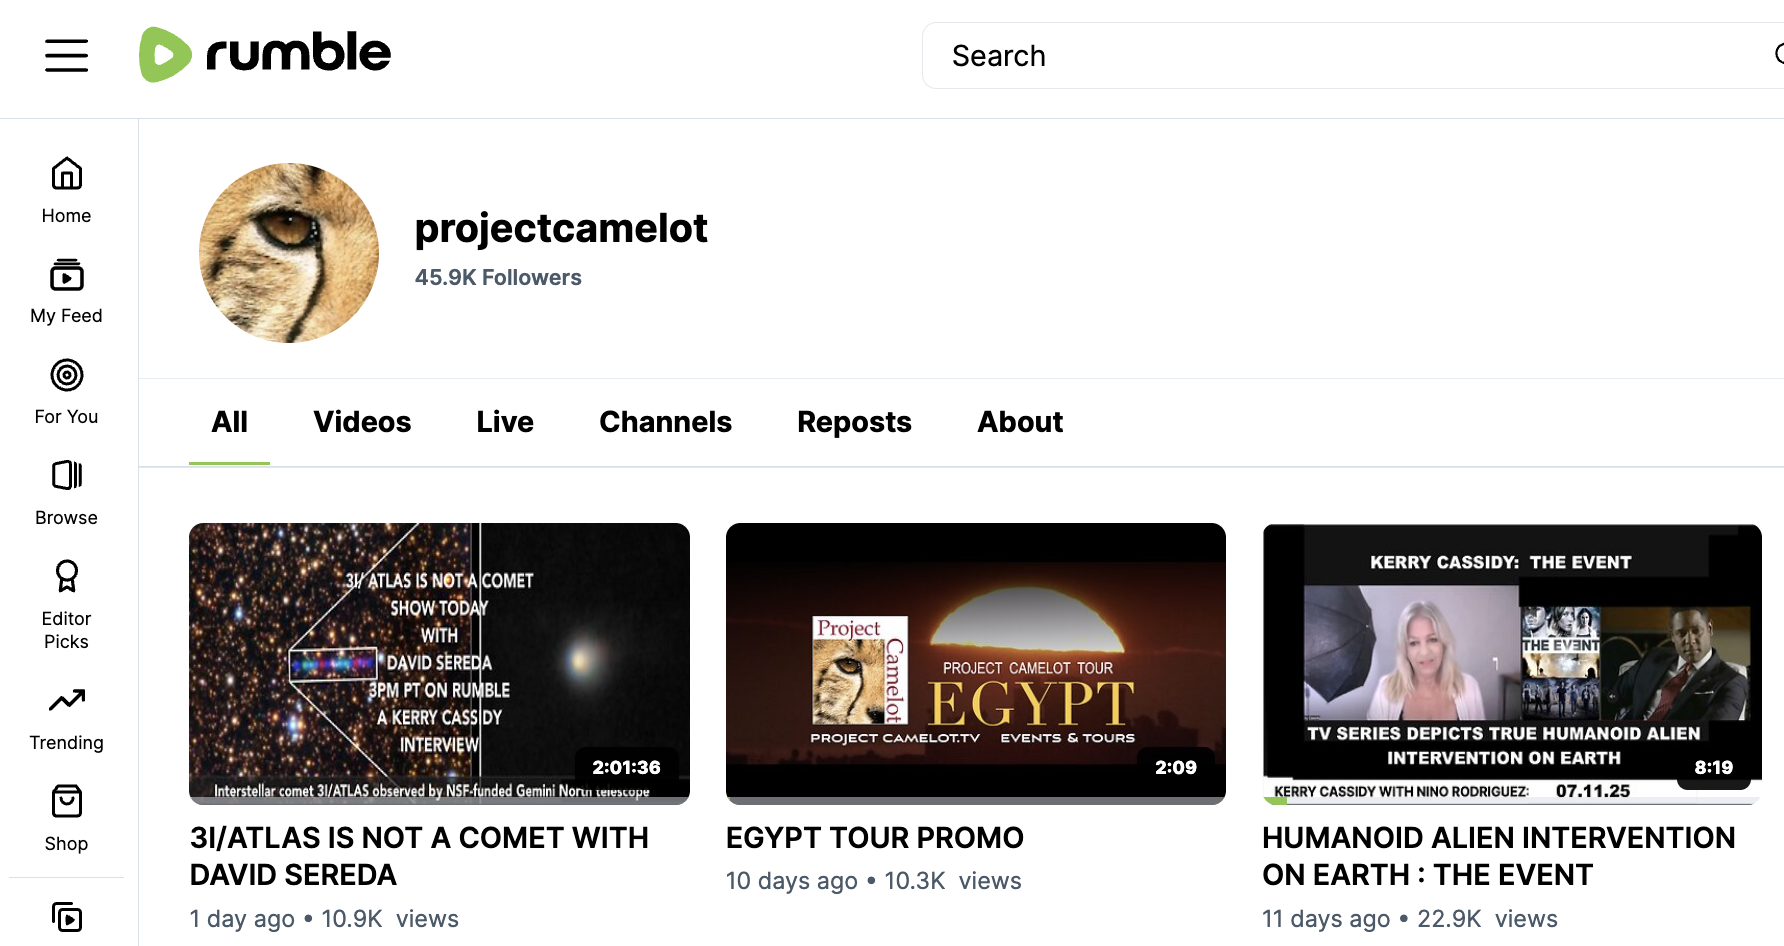
Task: Switch to the Videos tab
Action: pos(362,422)
